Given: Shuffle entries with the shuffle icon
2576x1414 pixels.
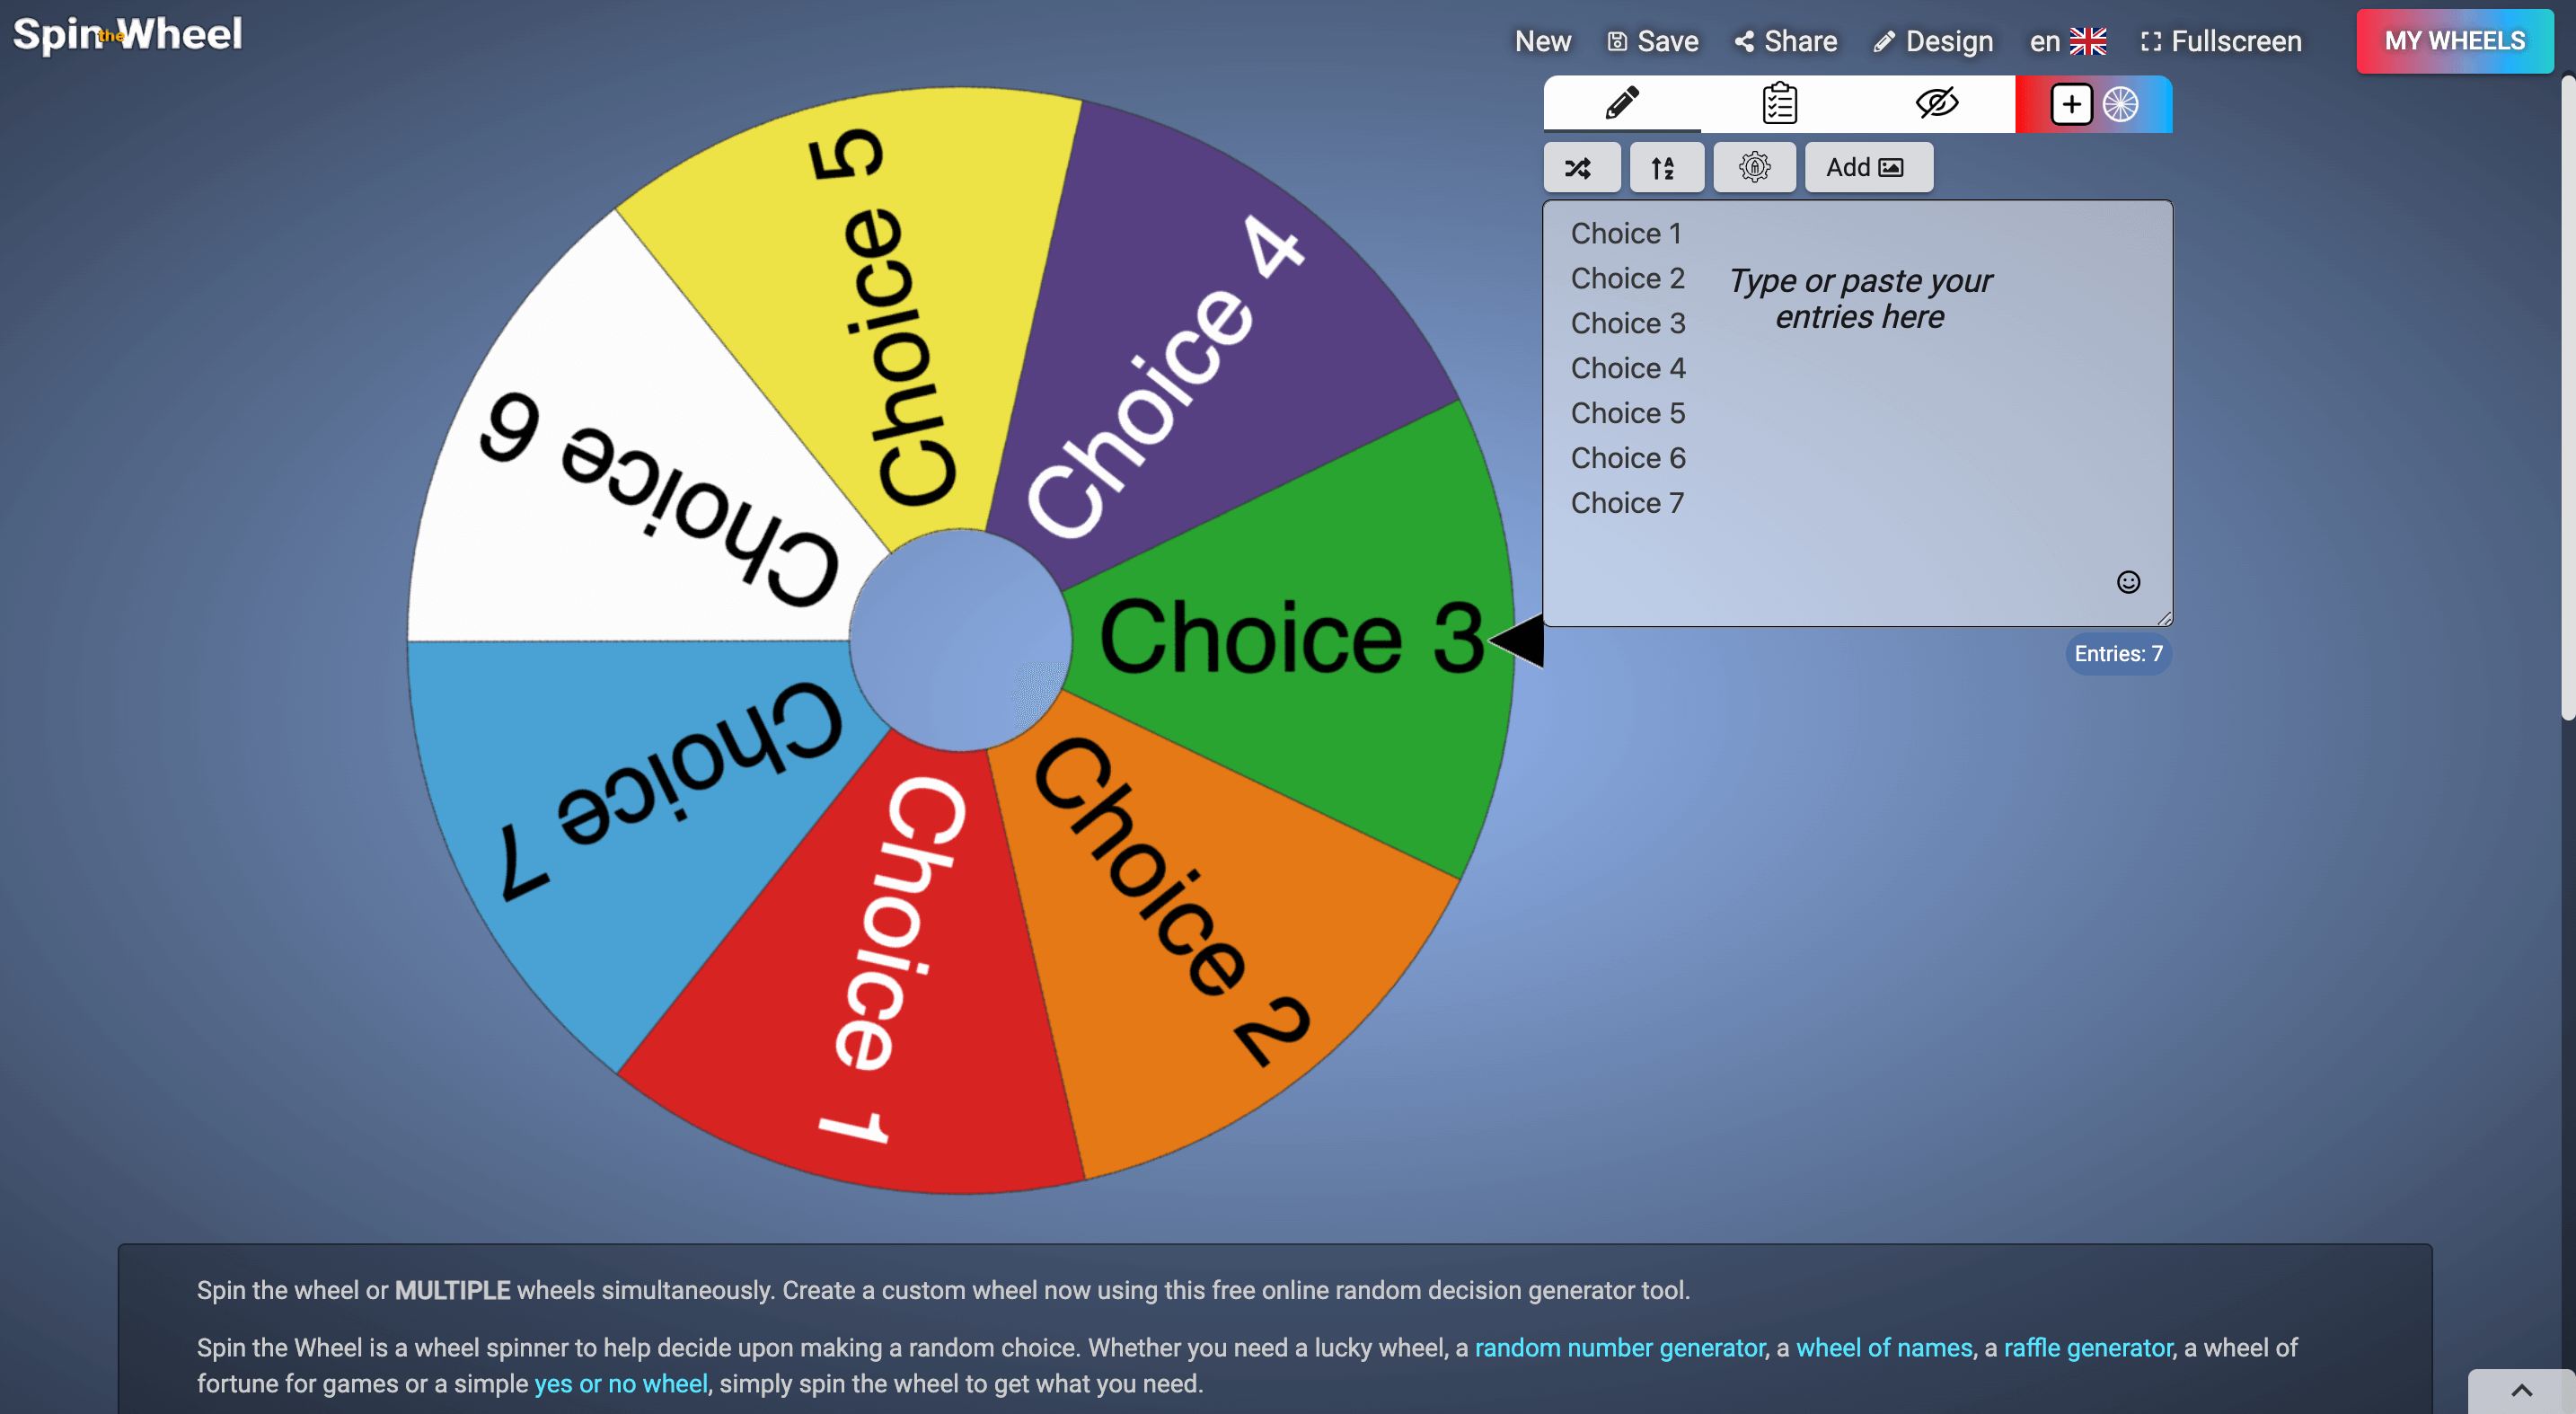Looking at the screenshot, I should (x=1581, y=167).
